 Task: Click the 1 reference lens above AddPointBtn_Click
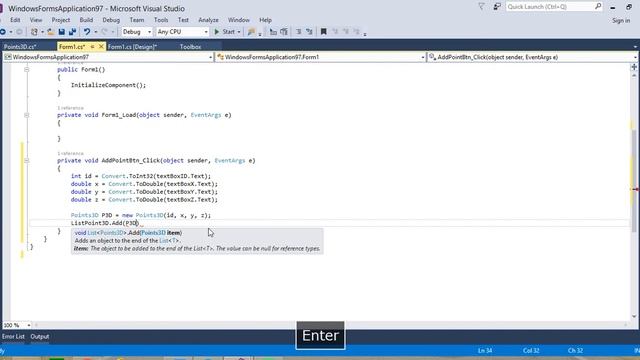point(70,153)
